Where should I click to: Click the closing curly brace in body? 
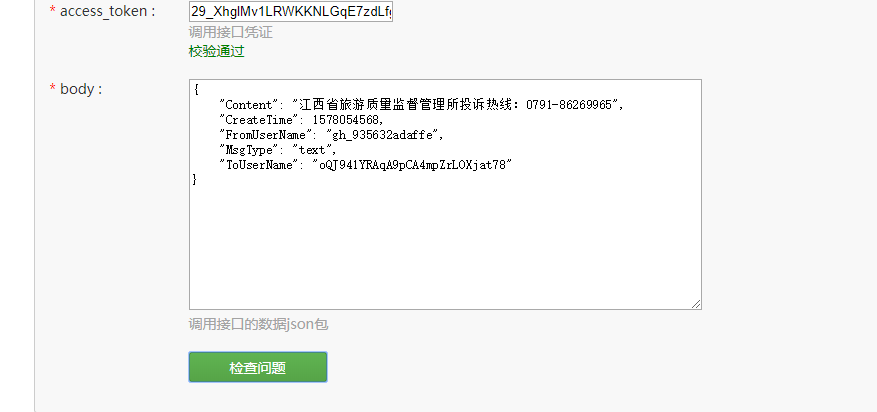click(195, 180)
